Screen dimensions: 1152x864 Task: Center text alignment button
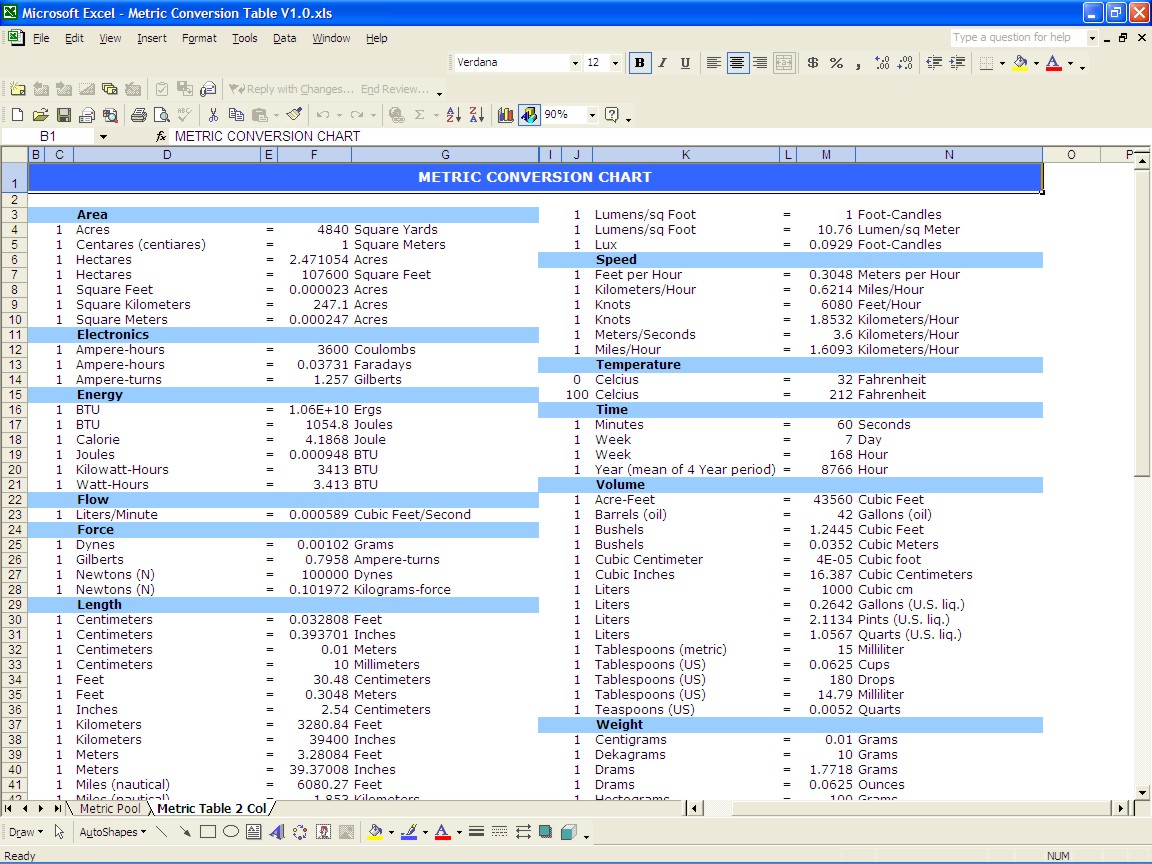[x=736, y=63]
